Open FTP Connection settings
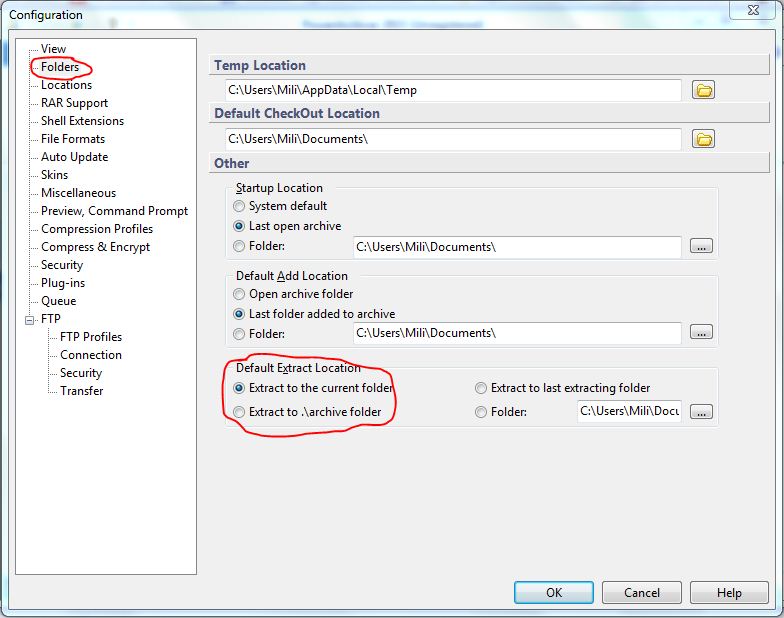Image resolution: width=784 pixels, height=618 pixels. [x=91, y=355]
